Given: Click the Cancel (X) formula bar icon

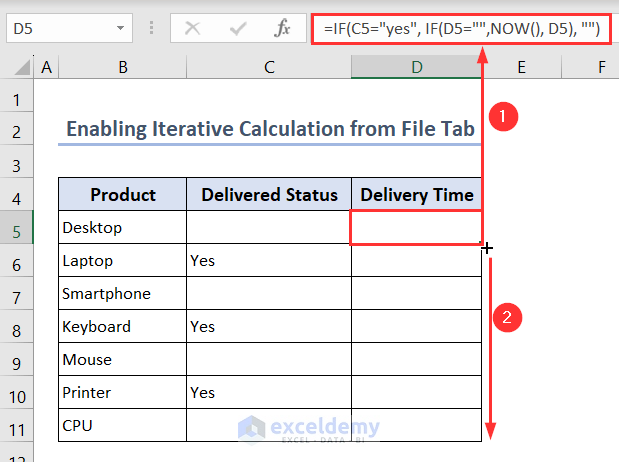Looking at the screenshot, I should pos(193,28).
